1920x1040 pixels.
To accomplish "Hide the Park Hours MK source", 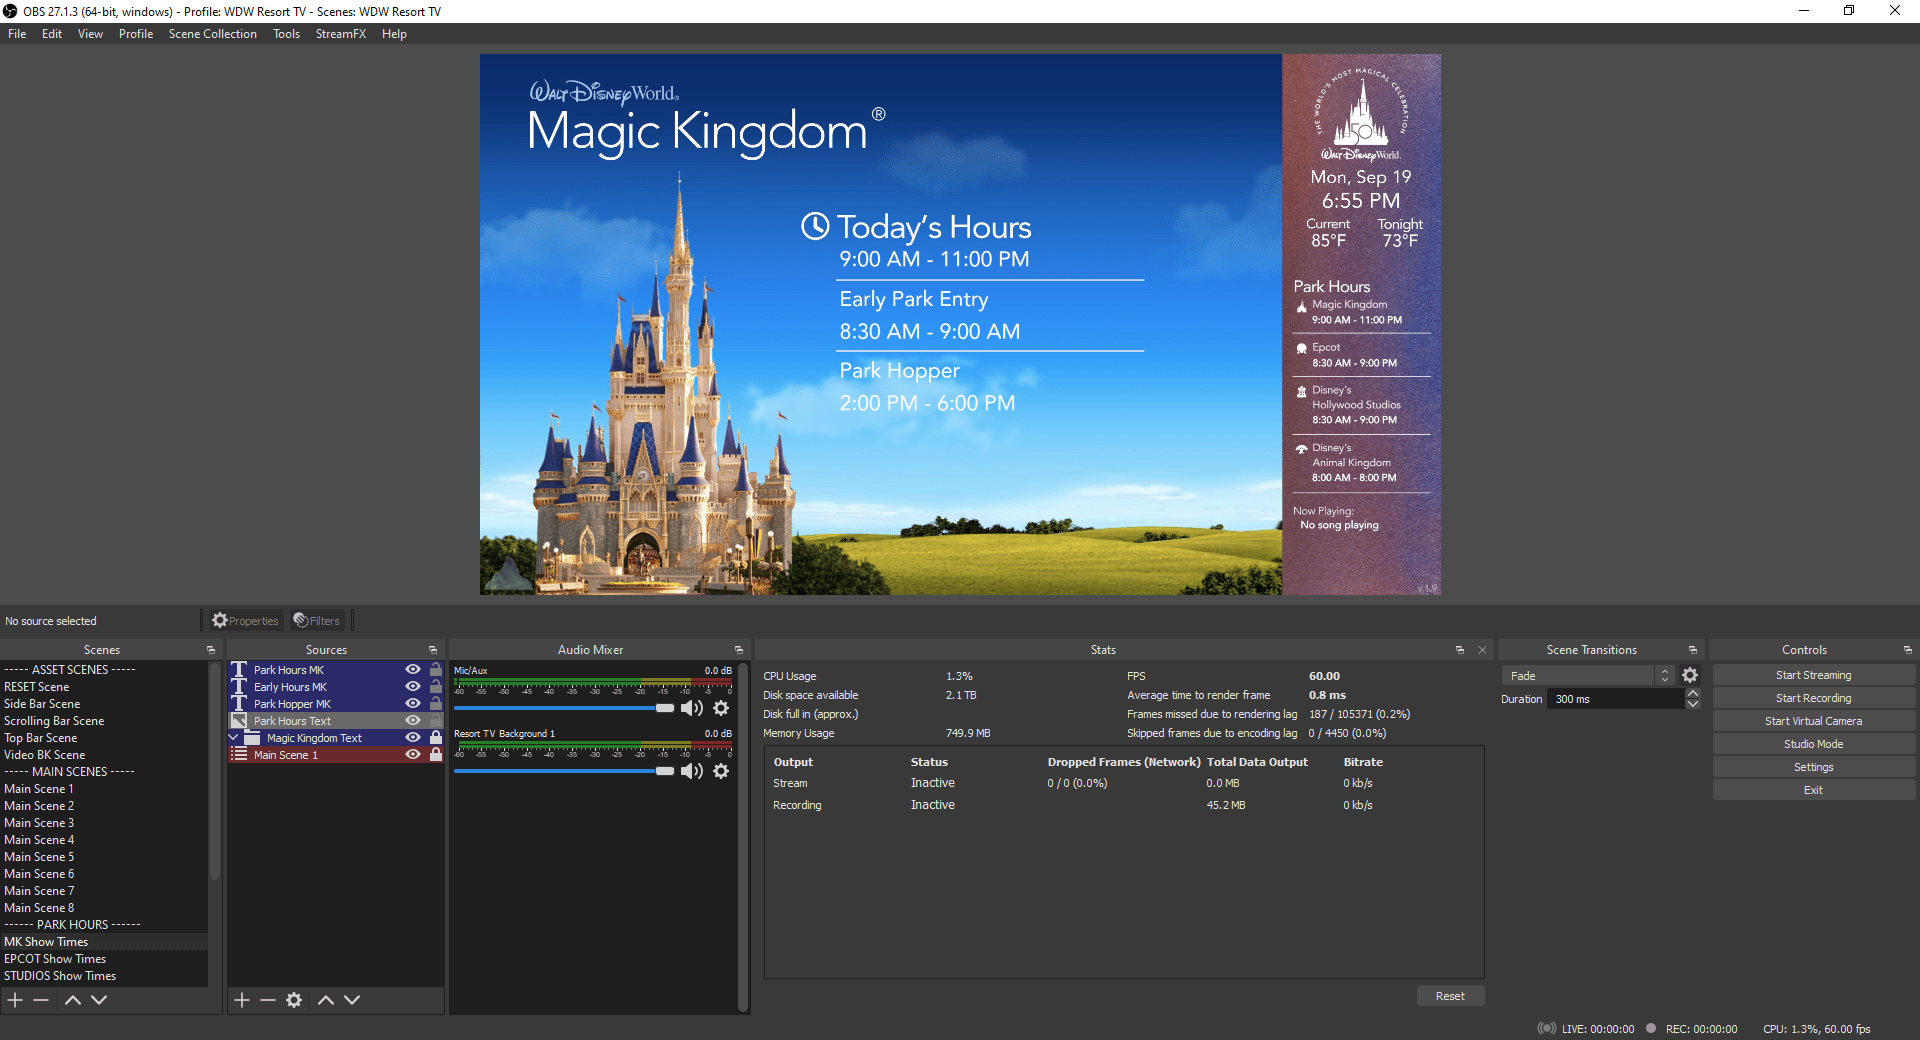I will pos(412,670).
